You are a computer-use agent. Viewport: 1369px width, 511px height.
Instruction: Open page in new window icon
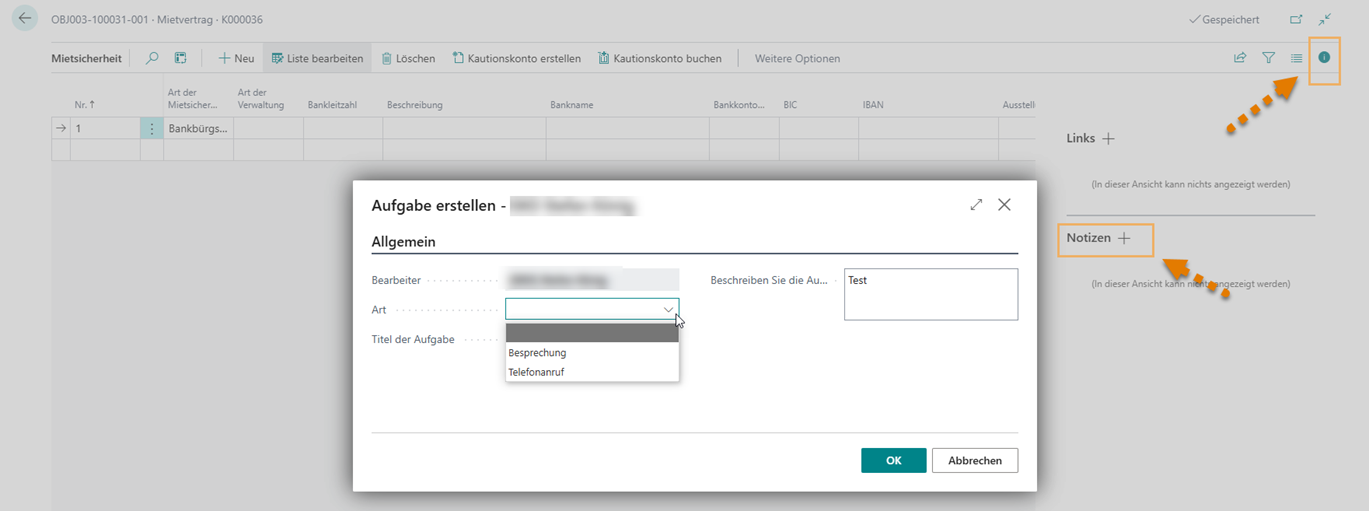pos(1296,19)
